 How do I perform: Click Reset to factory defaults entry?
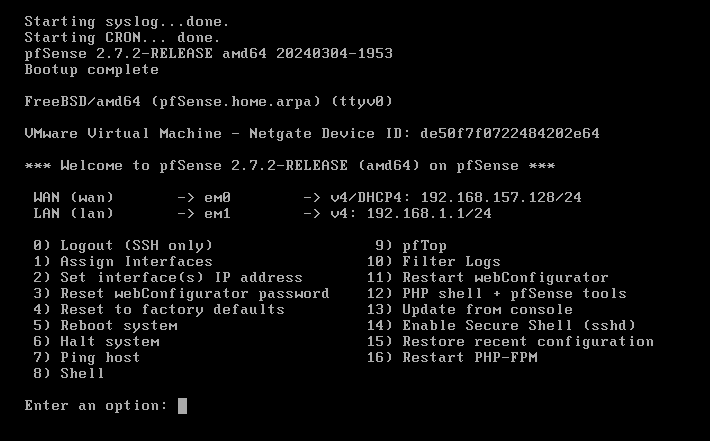click(x=159, y=310)
